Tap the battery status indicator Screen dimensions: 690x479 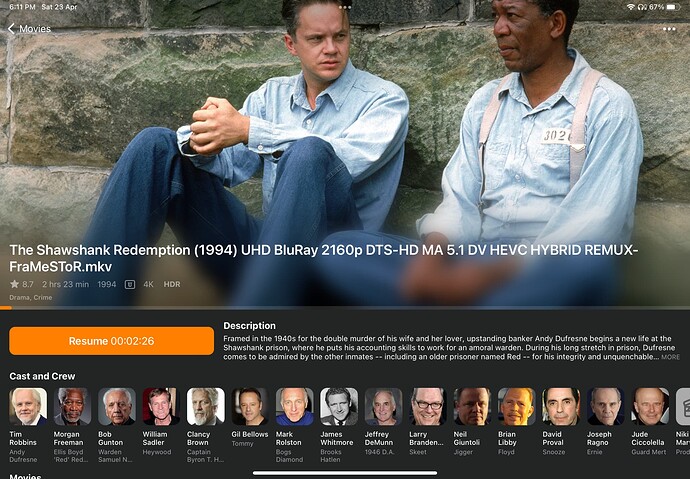tap(674, 7)
